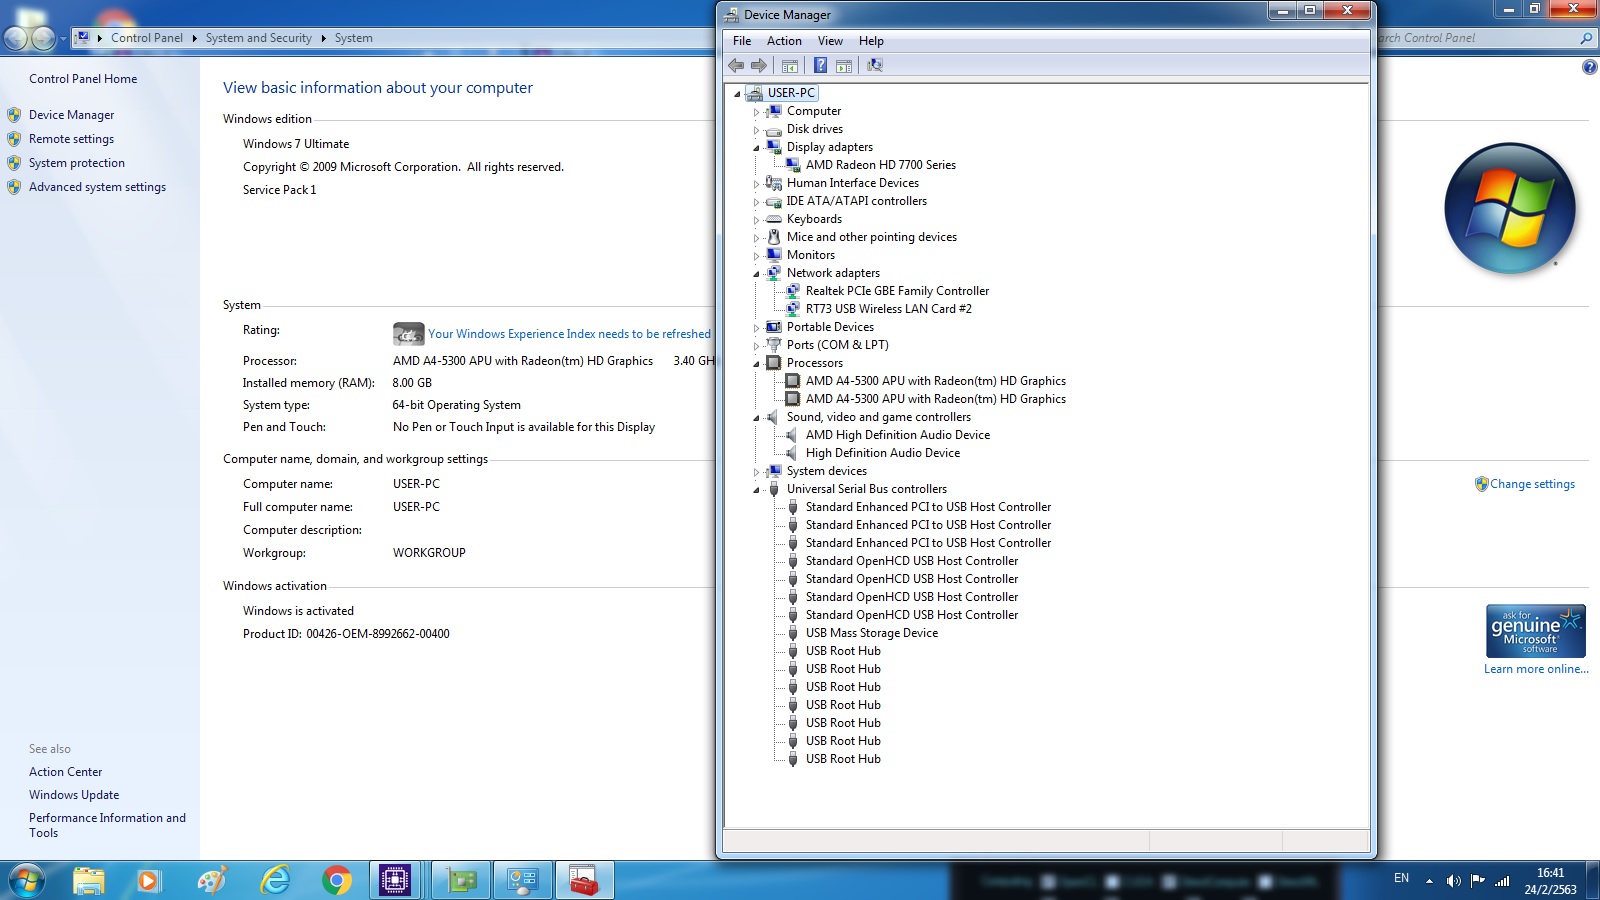Click the Windows Experience Index rating icon
The height and width of the screenshot is (900, 1600).
tap(408, 333)
